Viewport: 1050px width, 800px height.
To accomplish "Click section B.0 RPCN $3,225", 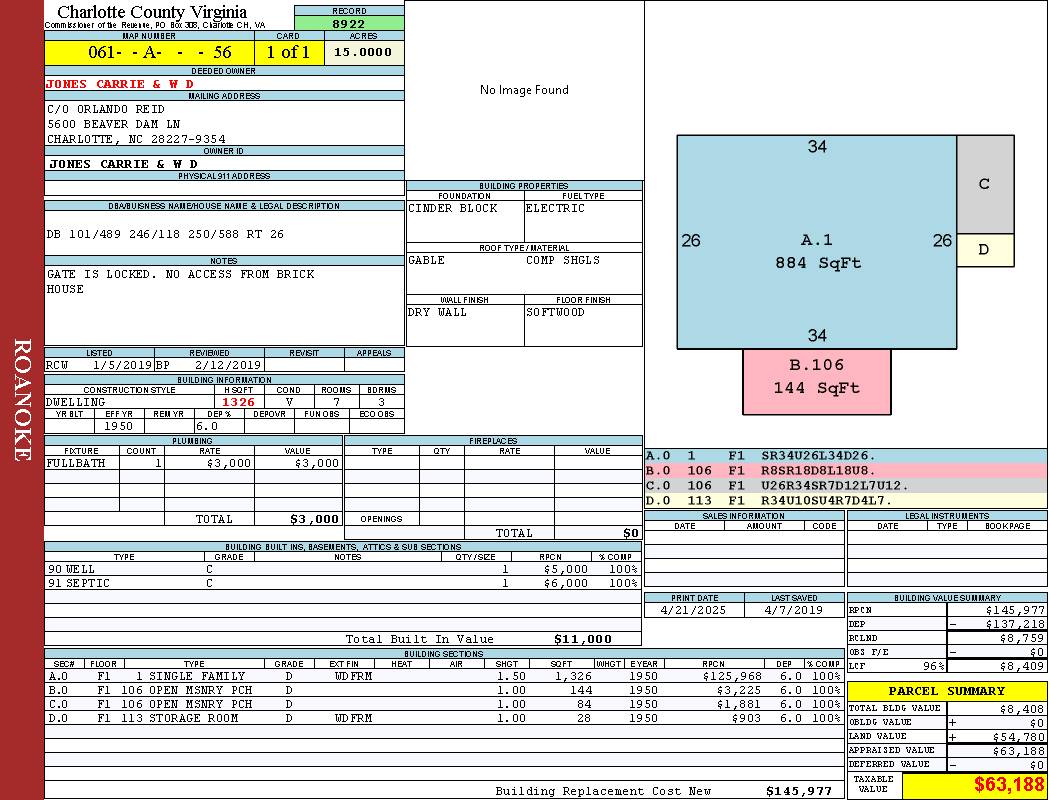I will click(x=739, y=691).
